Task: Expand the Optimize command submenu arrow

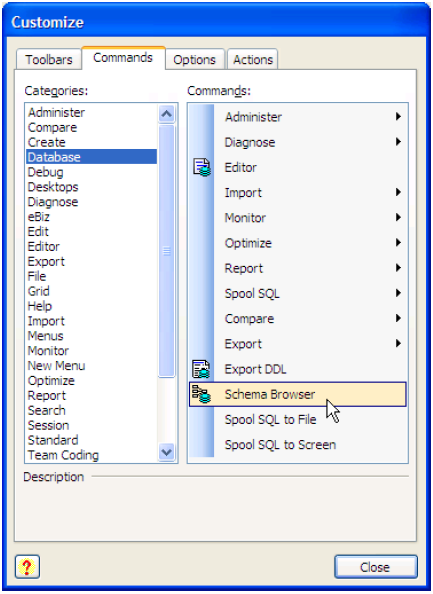Action: [x=398, y=242]
